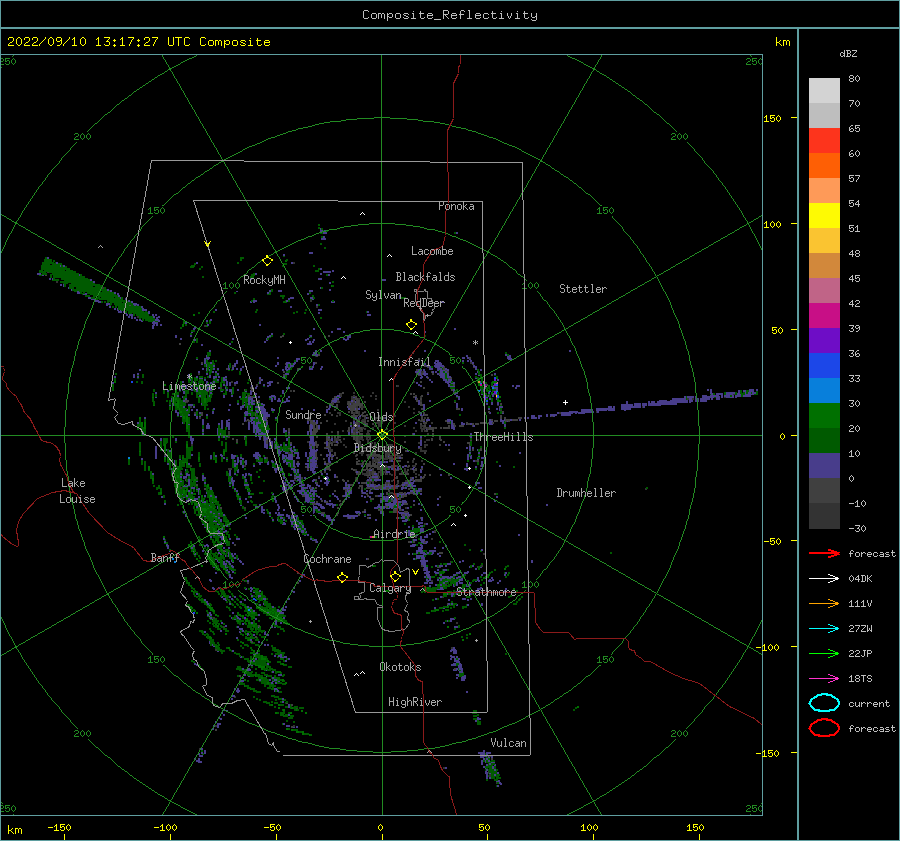Click the yellow diamond marker over Calgary

coord(395,576)
